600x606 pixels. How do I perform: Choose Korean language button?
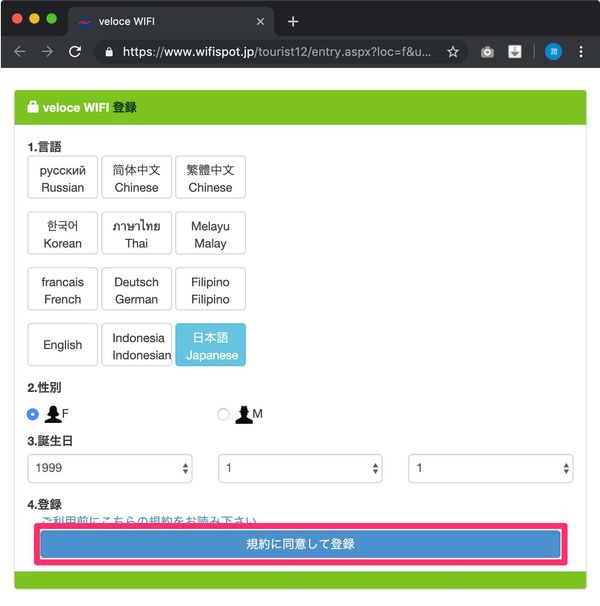63,233
